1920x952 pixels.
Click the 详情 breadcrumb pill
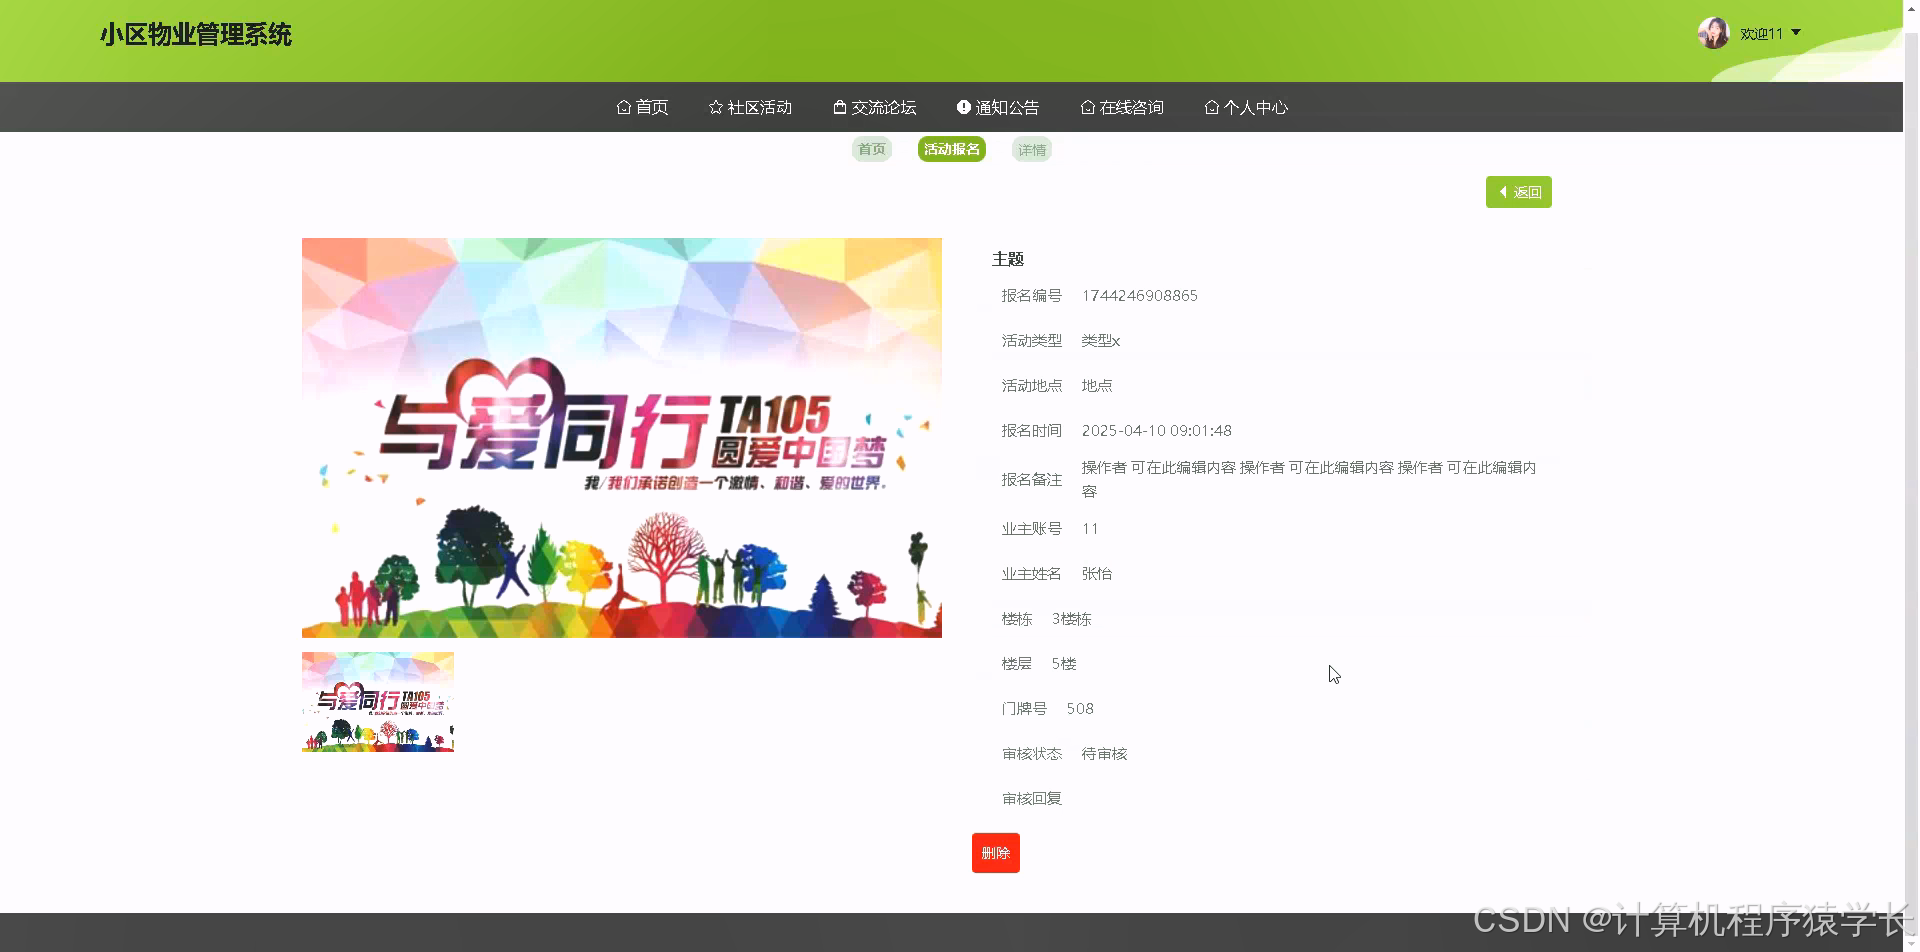[1032, 150]
